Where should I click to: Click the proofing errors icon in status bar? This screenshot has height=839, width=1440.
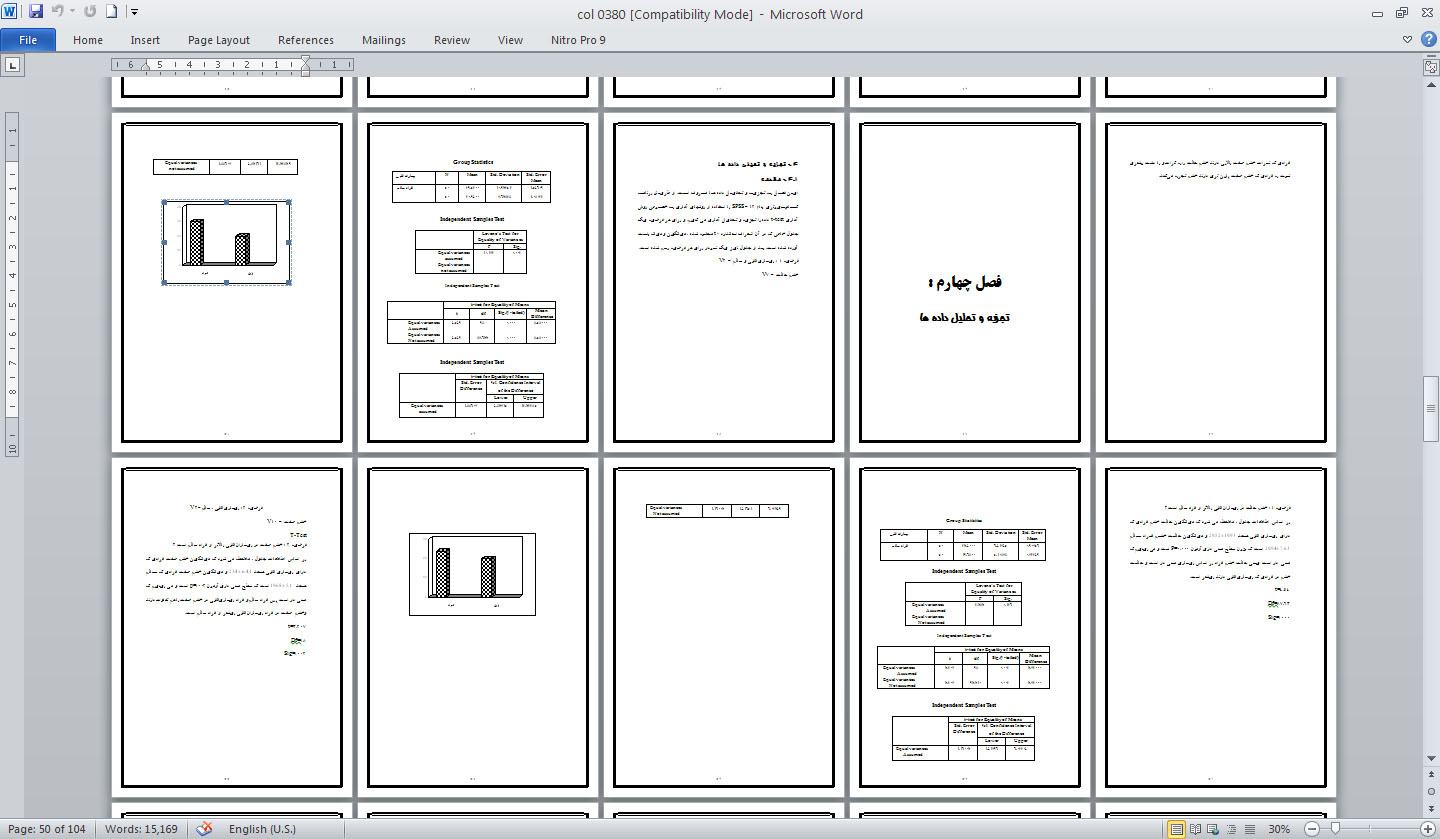pos(205,828)
